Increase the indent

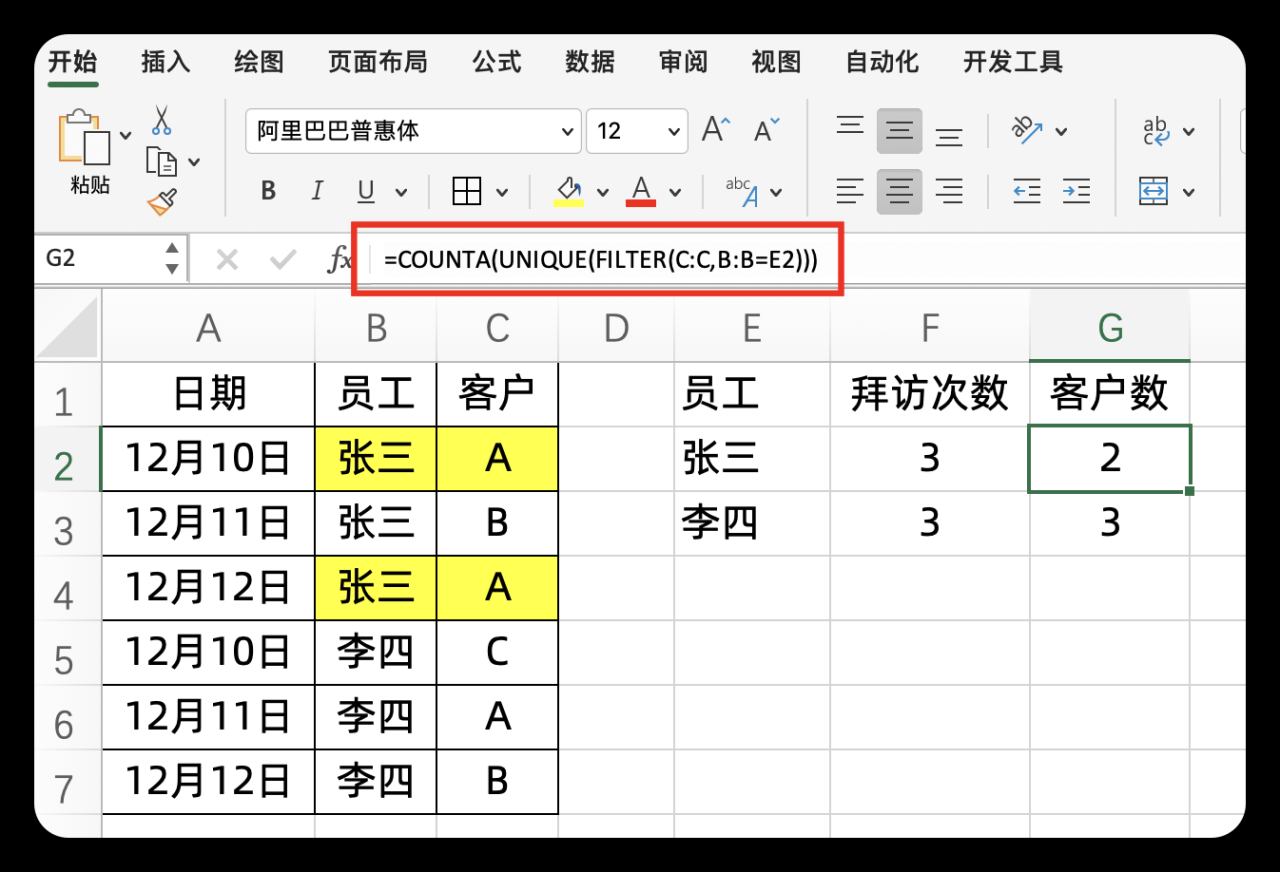pyautogui.click(x=1076, y=191)
